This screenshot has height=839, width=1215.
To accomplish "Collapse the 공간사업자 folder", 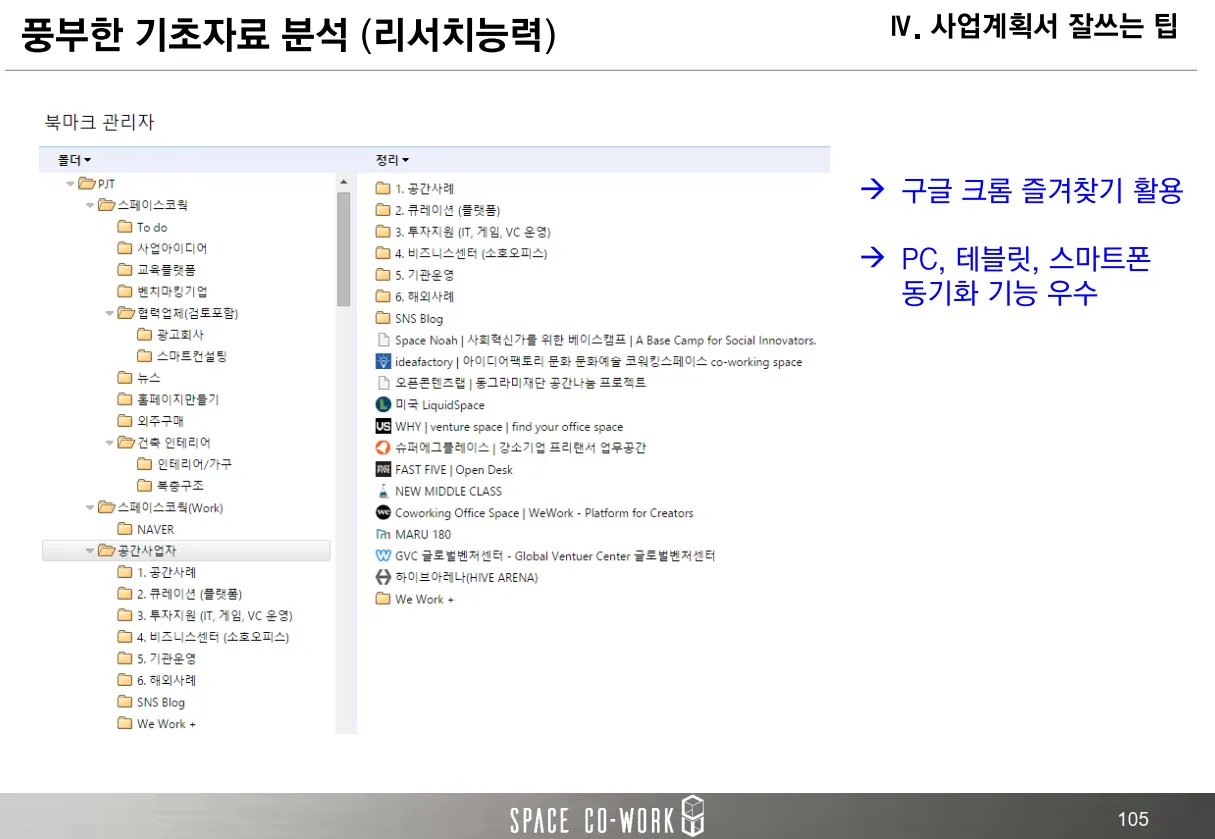I will pyautogui.click(x=90, y=551).
